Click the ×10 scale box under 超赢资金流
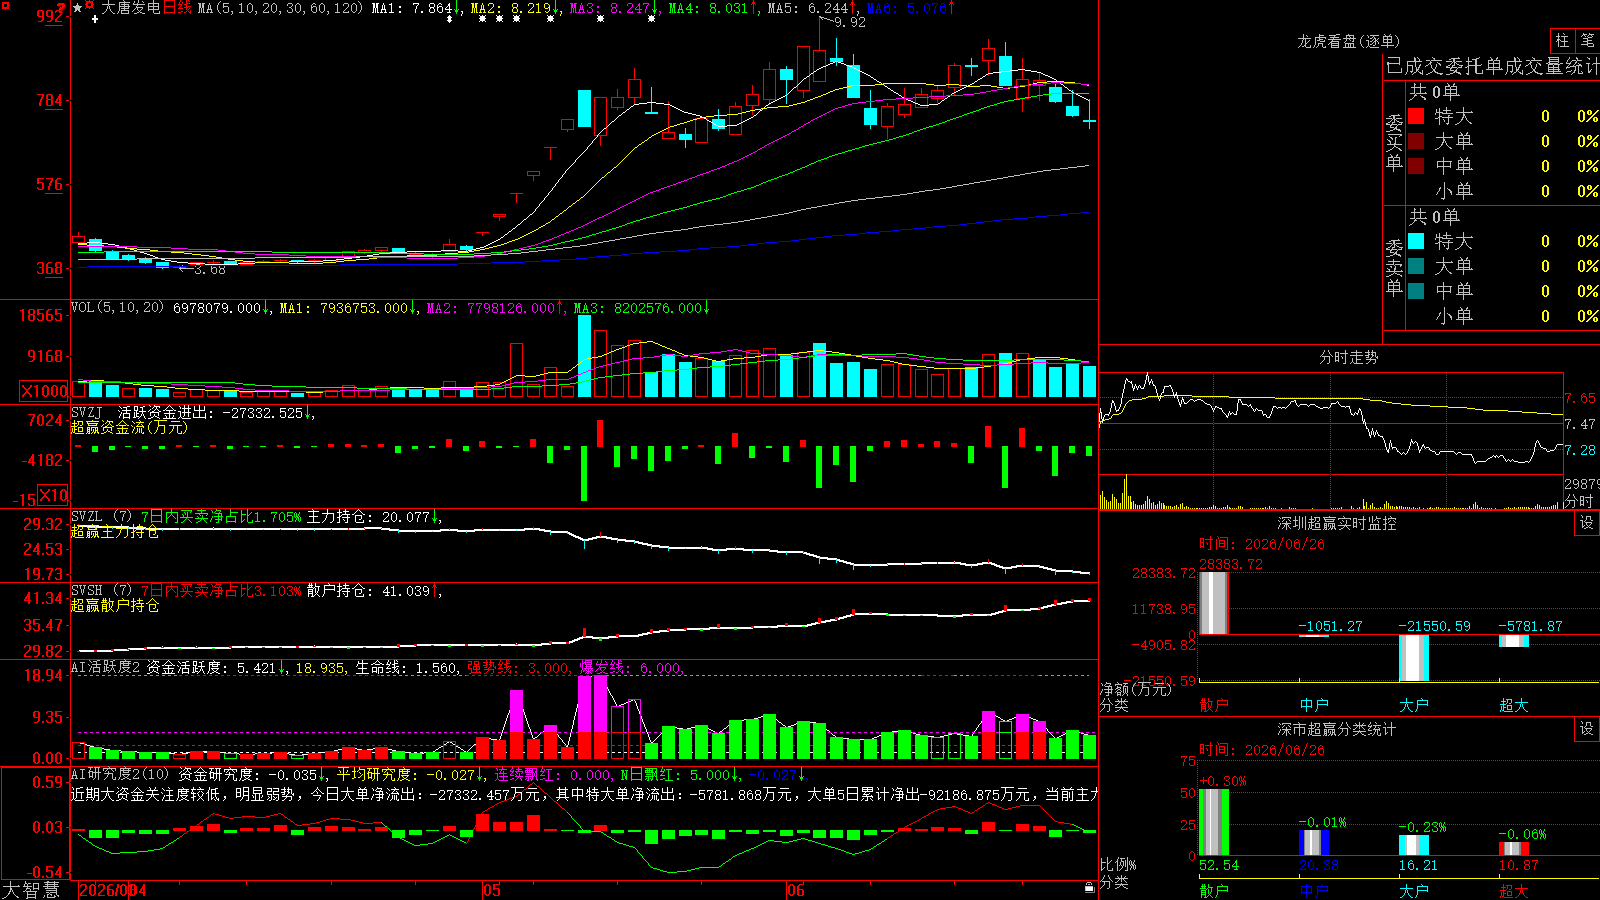Screen dimensions: 1600x900 tap(53, 495)
